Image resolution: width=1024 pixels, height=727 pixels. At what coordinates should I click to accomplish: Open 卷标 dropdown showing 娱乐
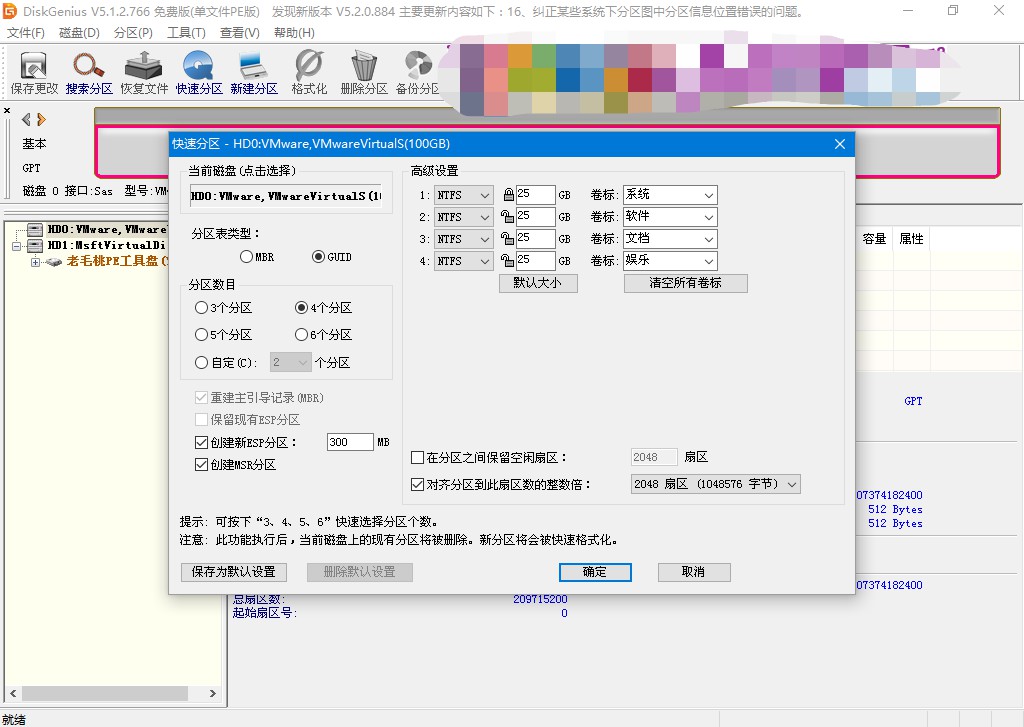(670, 261)
